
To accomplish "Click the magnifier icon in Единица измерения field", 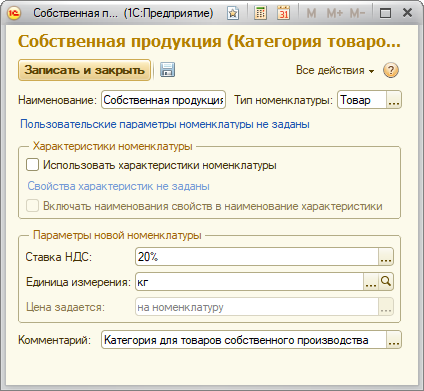I will [x=386, y=282].
